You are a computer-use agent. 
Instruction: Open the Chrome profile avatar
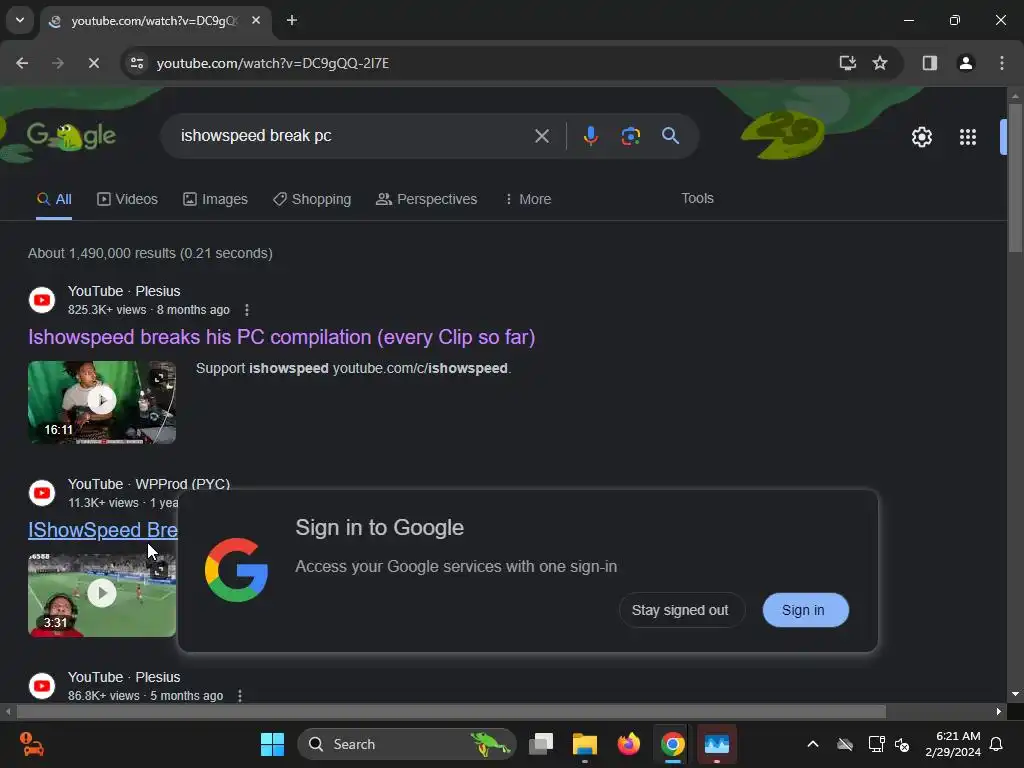pos(966,63)
